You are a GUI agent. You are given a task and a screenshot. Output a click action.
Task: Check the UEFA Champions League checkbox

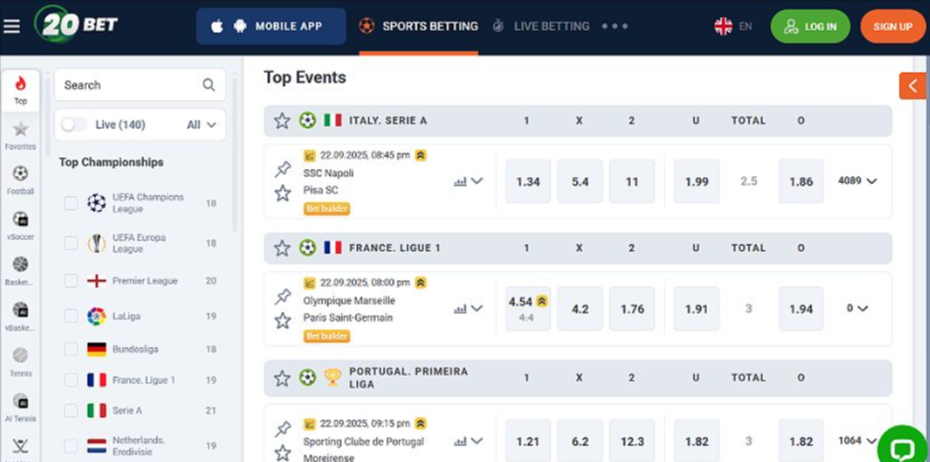coord(71,203)
